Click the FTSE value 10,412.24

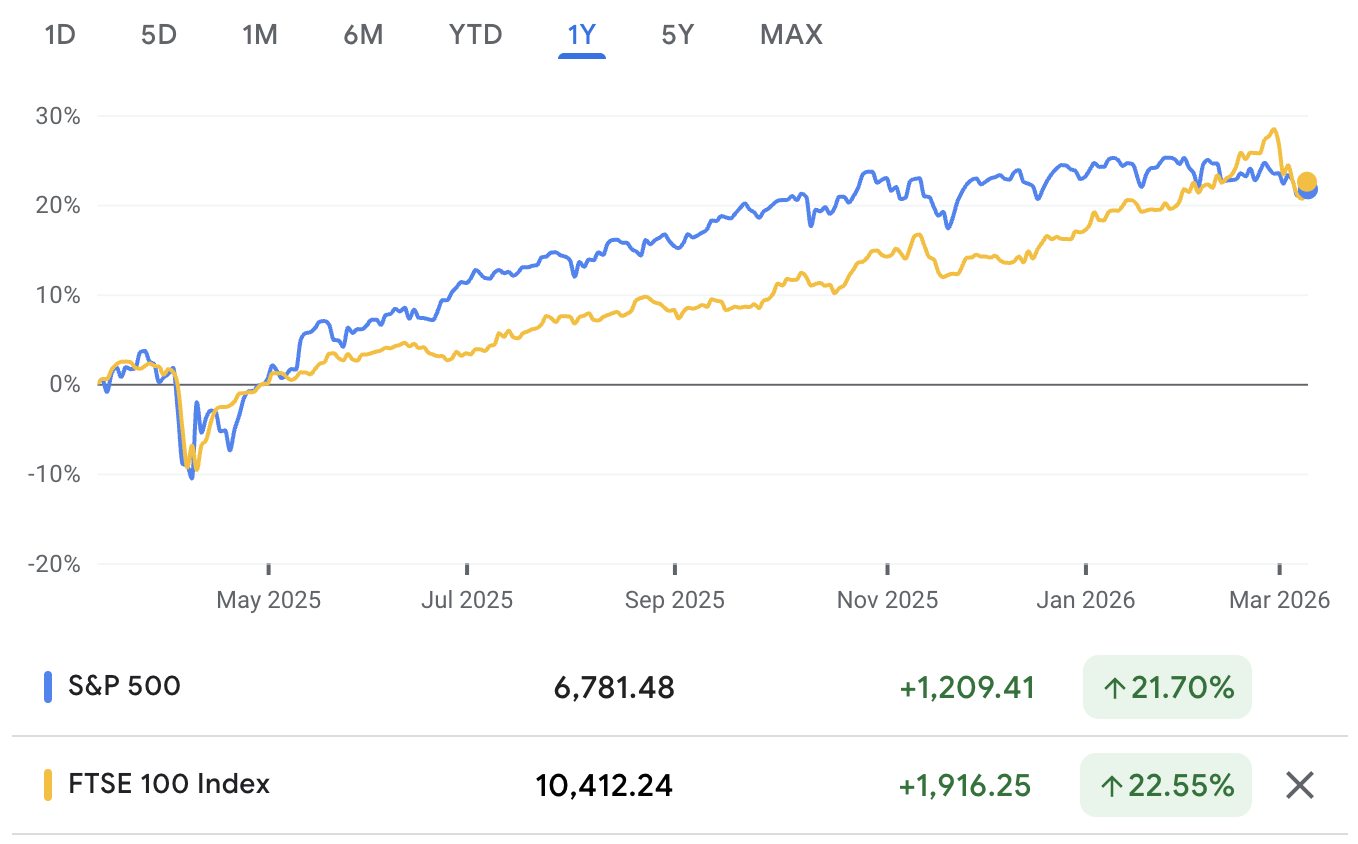(604, 785)
